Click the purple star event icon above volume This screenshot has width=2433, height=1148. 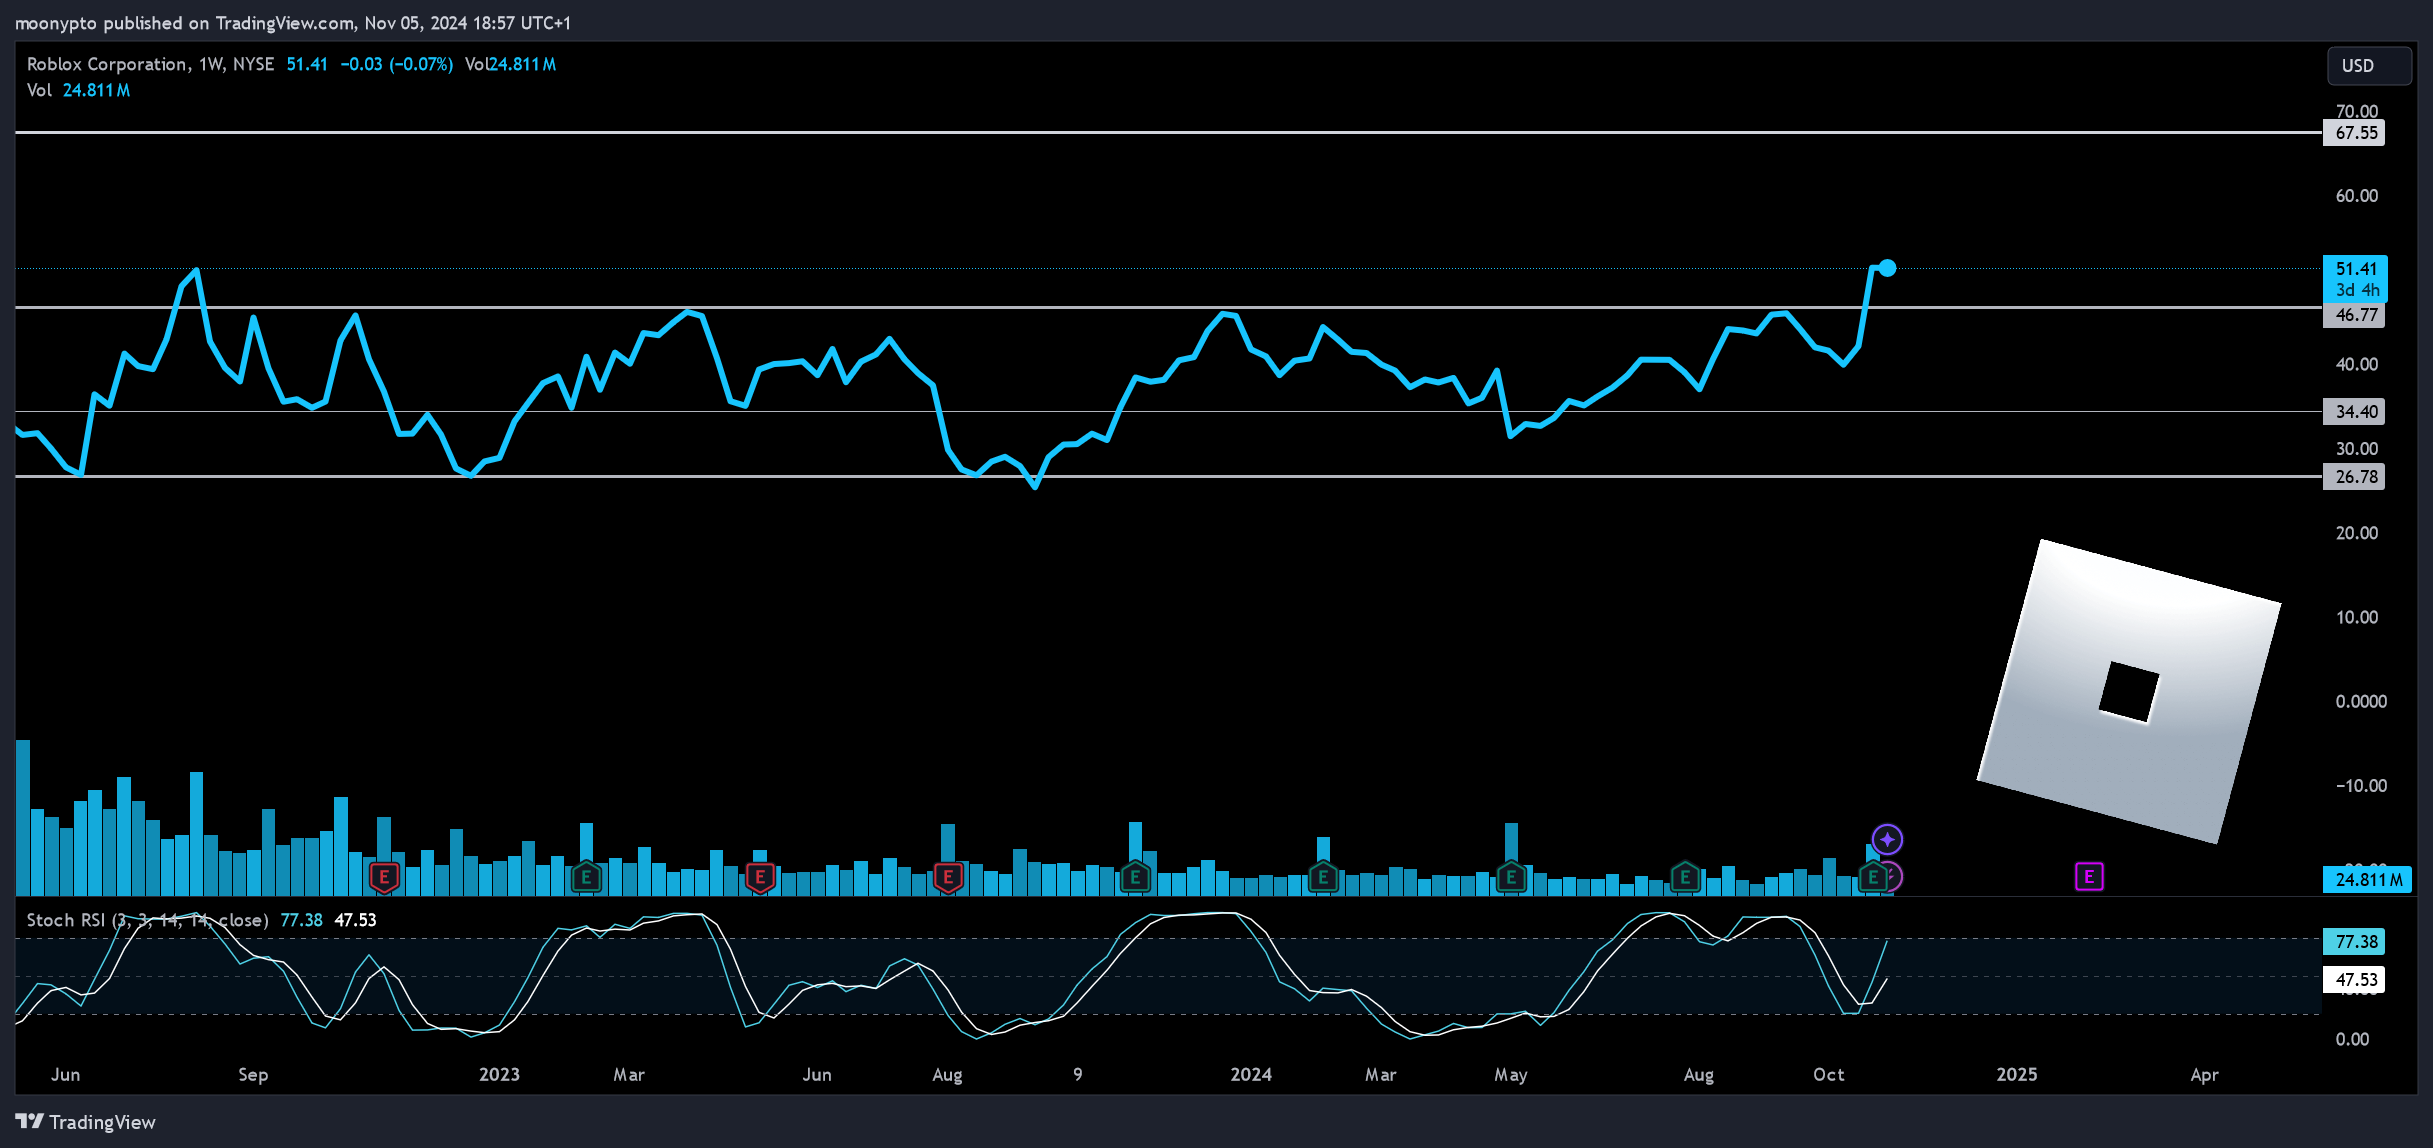(1887, 839)
